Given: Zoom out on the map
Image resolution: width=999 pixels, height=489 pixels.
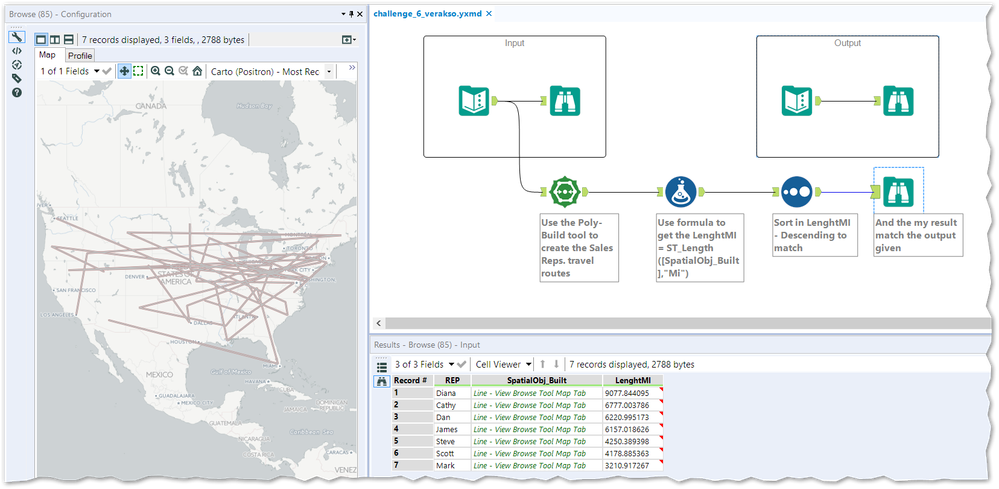Looking at the screenshot, I should [169, 71].
